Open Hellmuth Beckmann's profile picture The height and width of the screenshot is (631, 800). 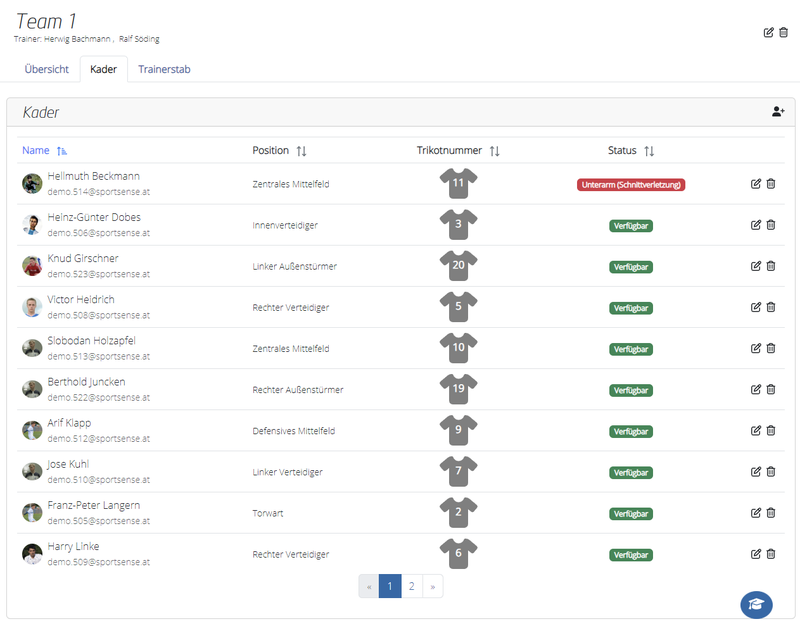point(32,184)
